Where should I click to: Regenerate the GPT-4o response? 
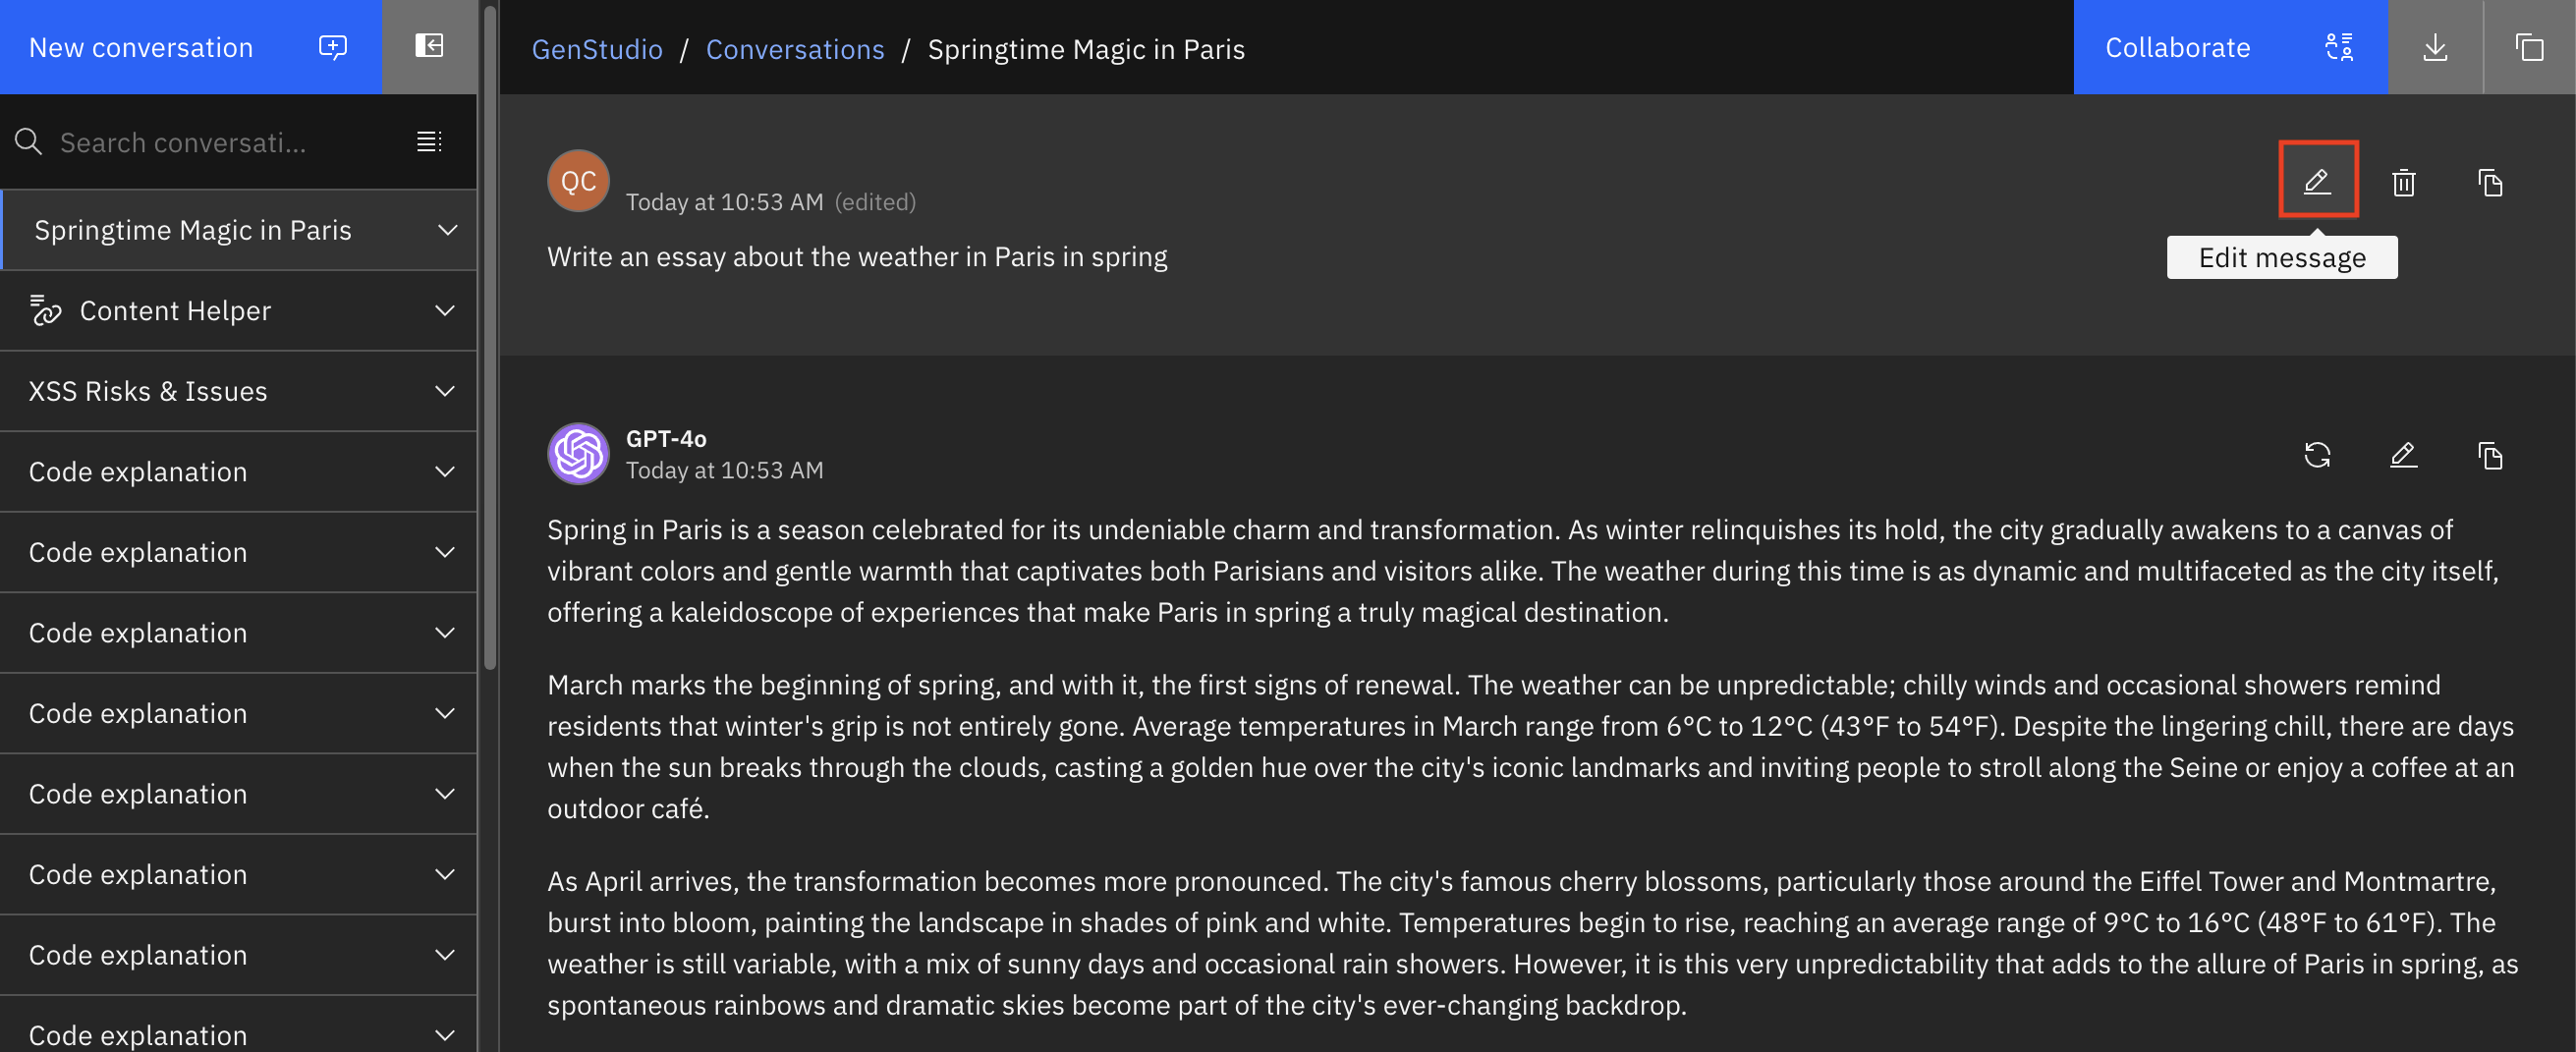coord(2317,455)
